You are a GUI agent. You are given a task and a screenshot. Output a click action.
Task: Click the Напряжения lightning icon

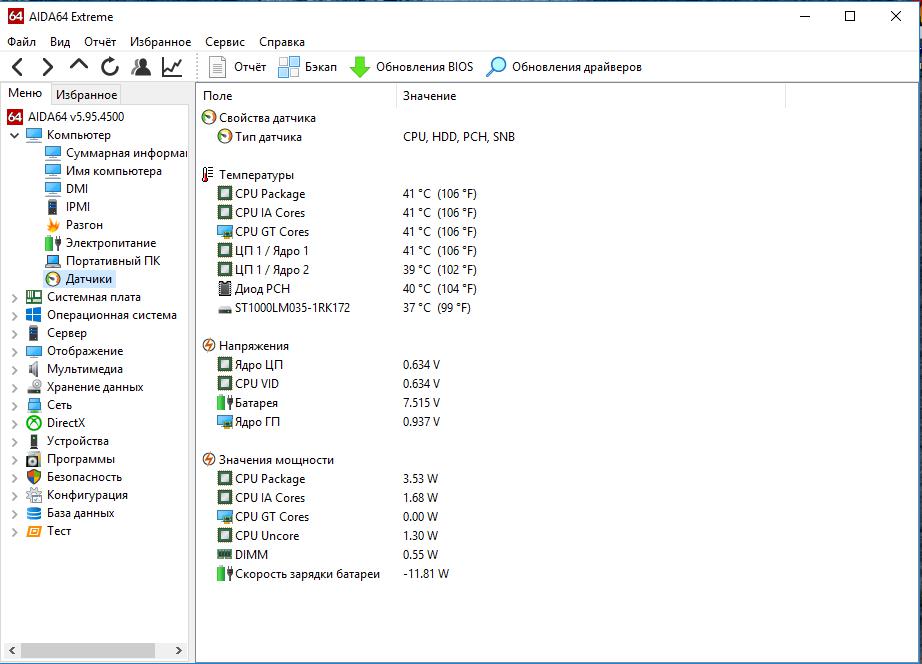point(209,345)
